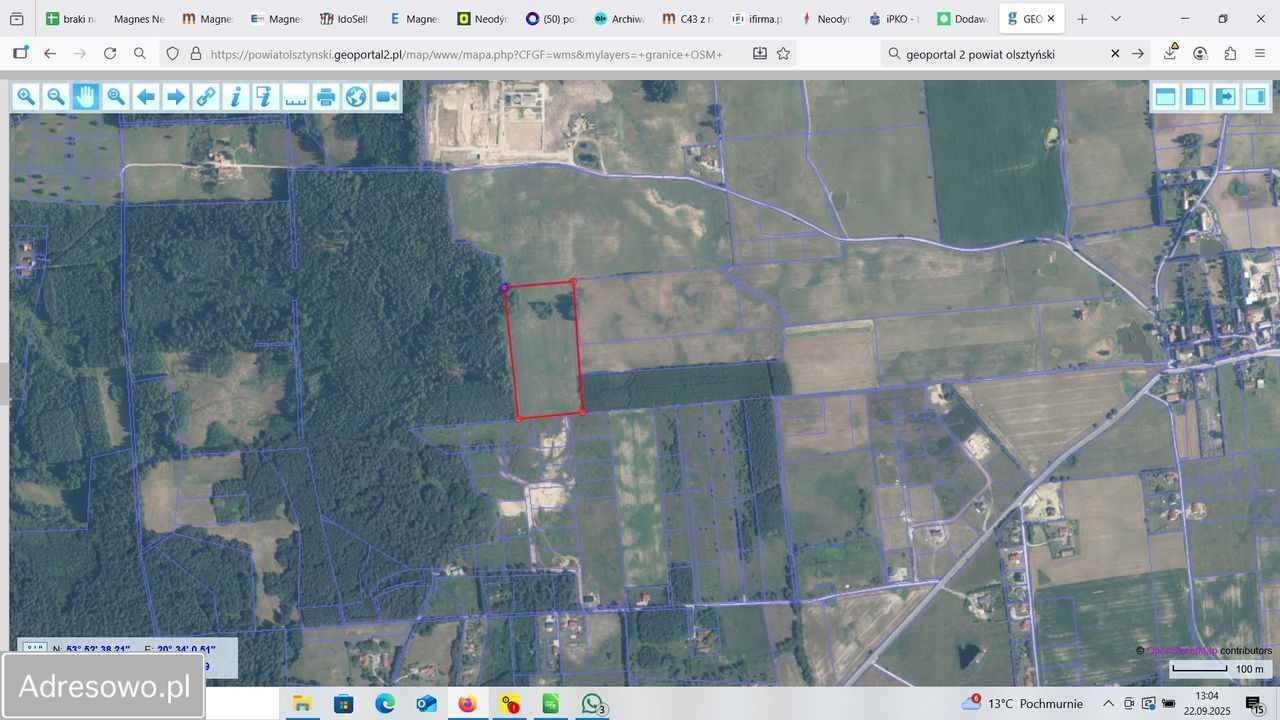Select the object info tool

[236, 97]
